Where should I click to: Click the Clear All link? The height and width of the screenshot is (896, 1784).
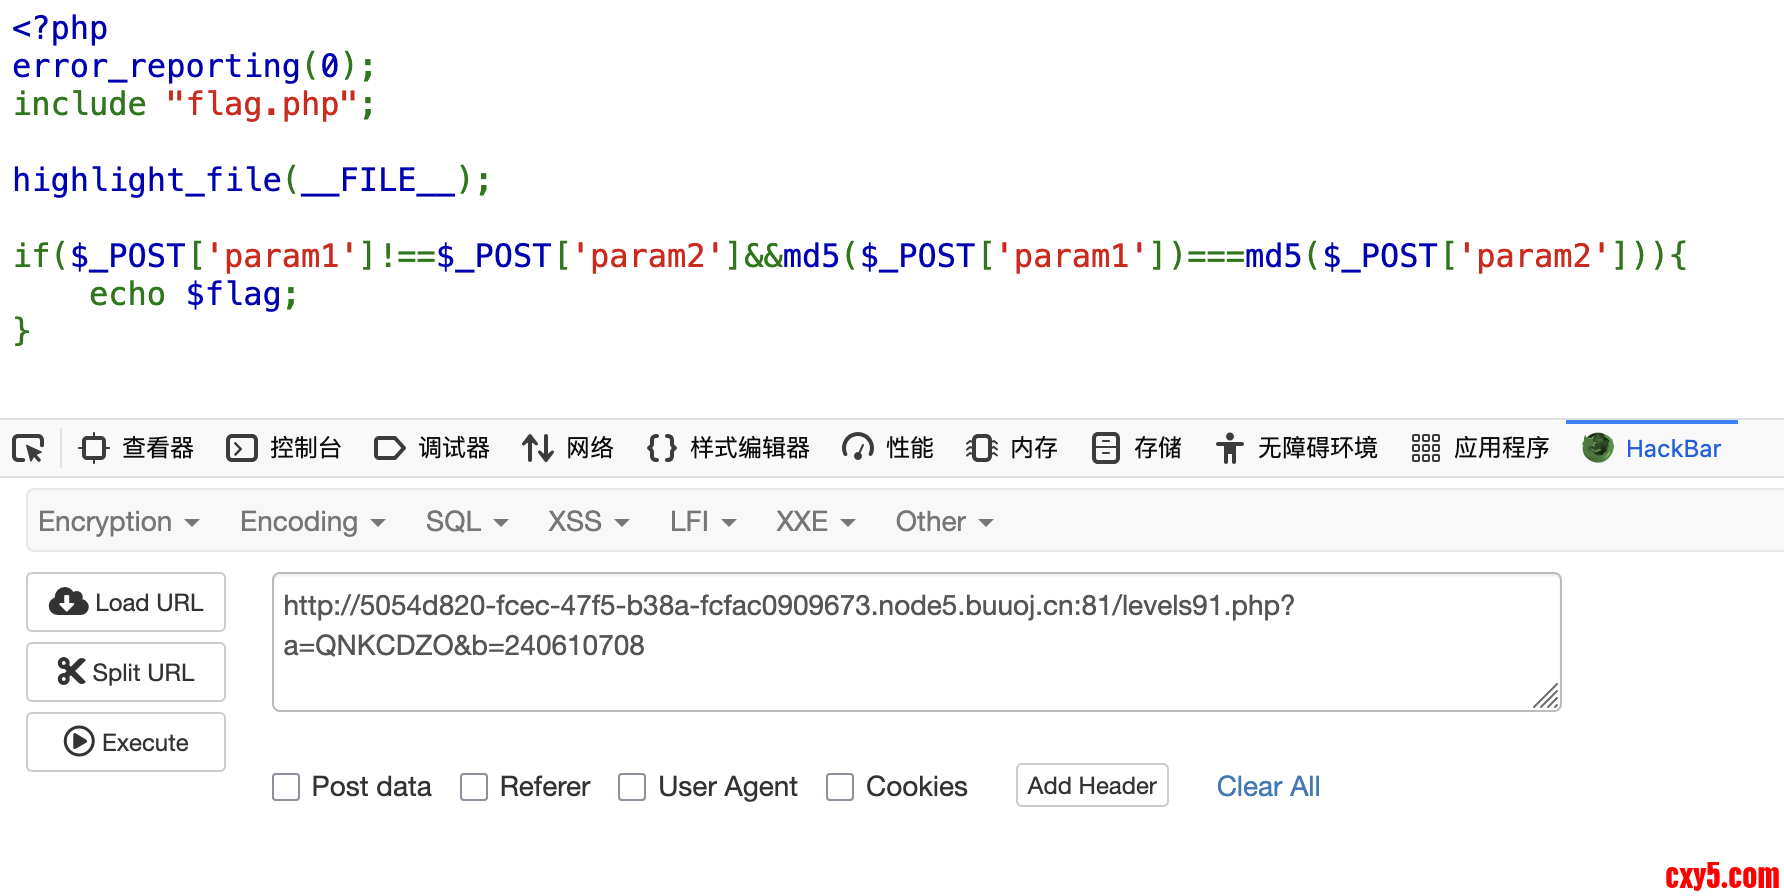[1268, 787]
